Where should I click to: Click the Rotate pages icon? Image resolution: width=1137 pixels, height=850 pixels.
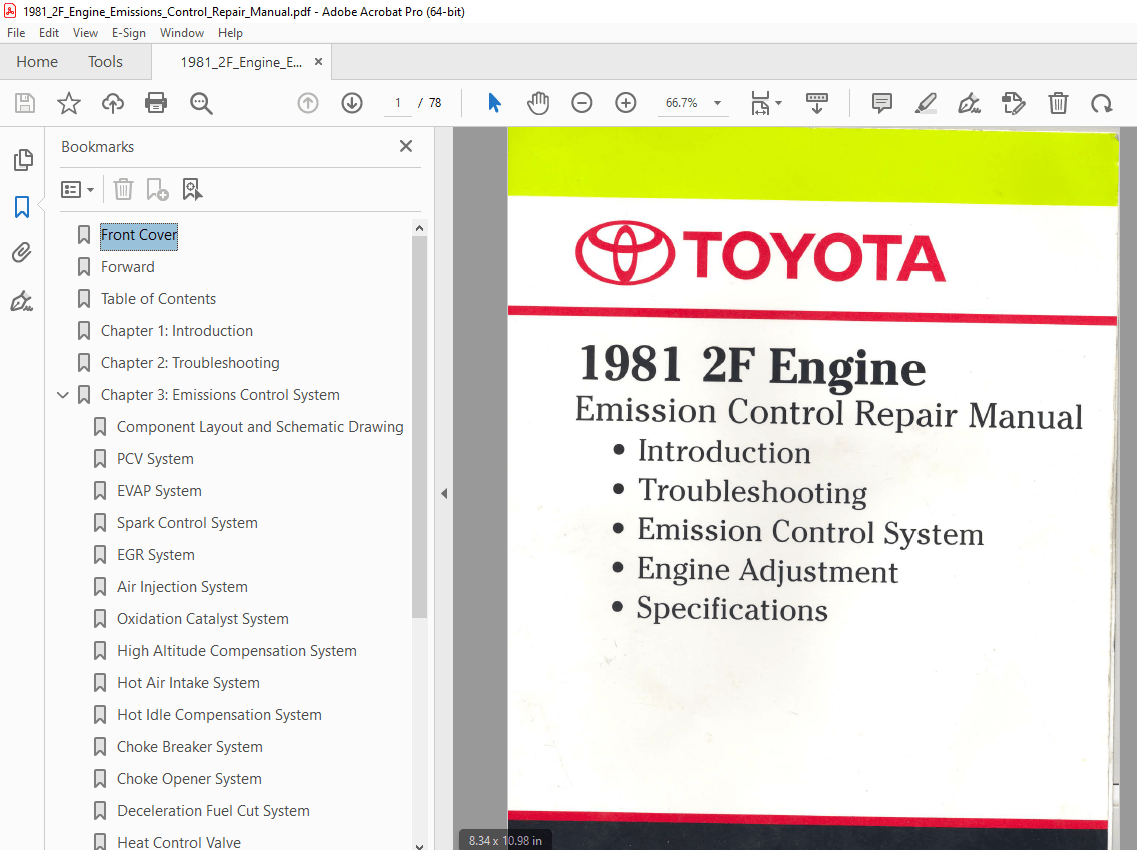click(1101, 102)
